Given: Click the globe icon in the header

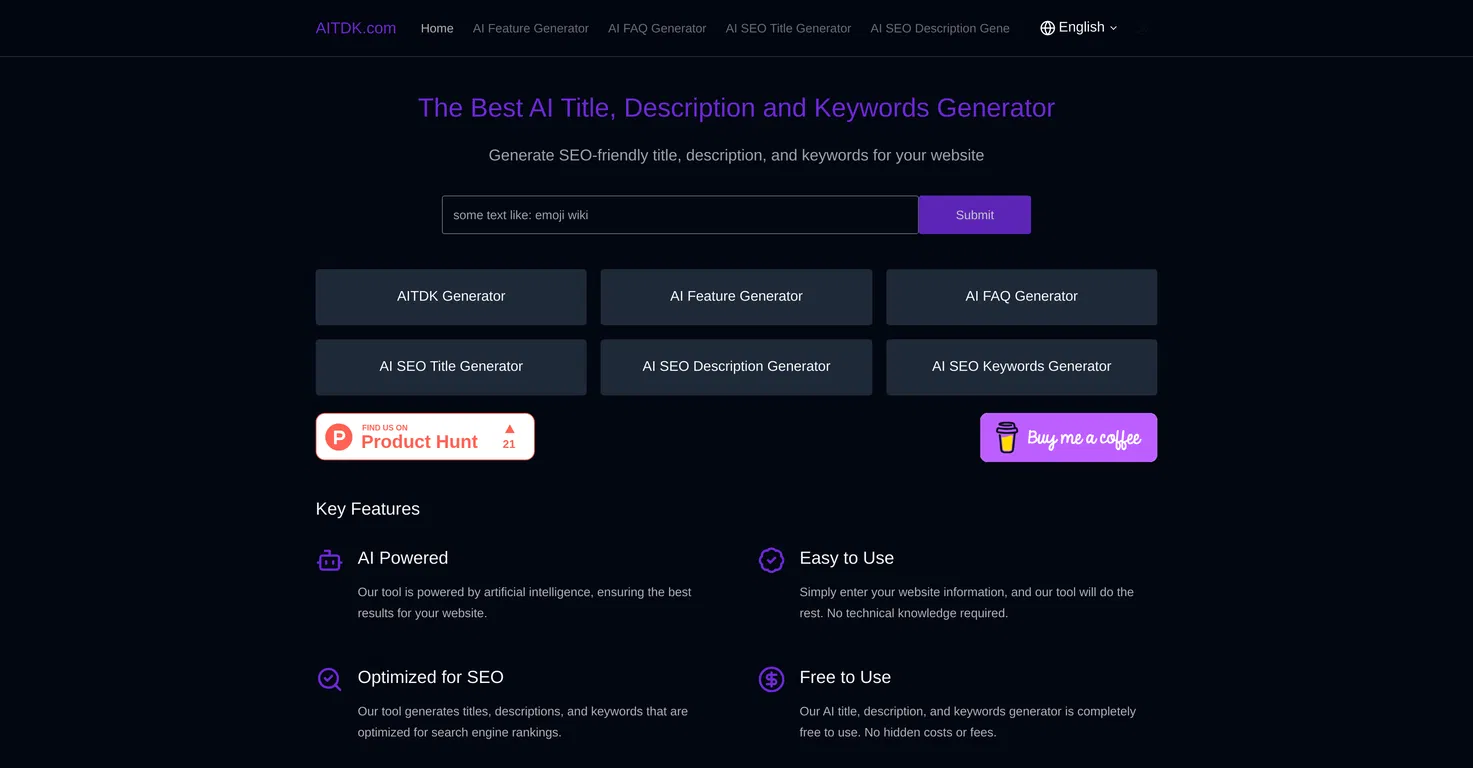Looking at the screenshot, I should pyautogui.click(x=1047, y=28).
